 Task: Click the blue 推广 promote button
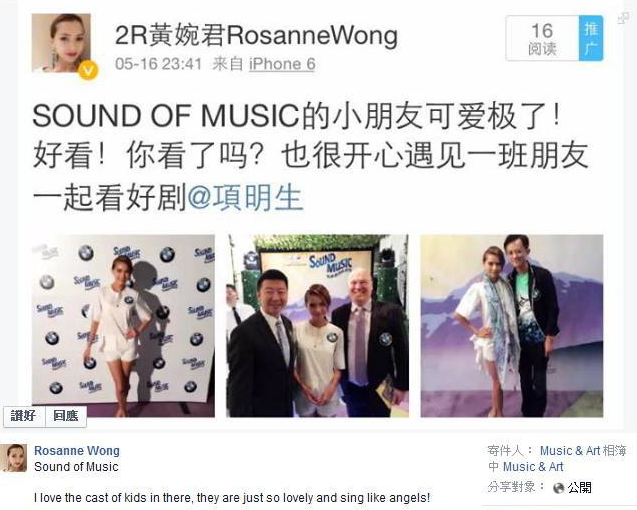coord(591,39)
